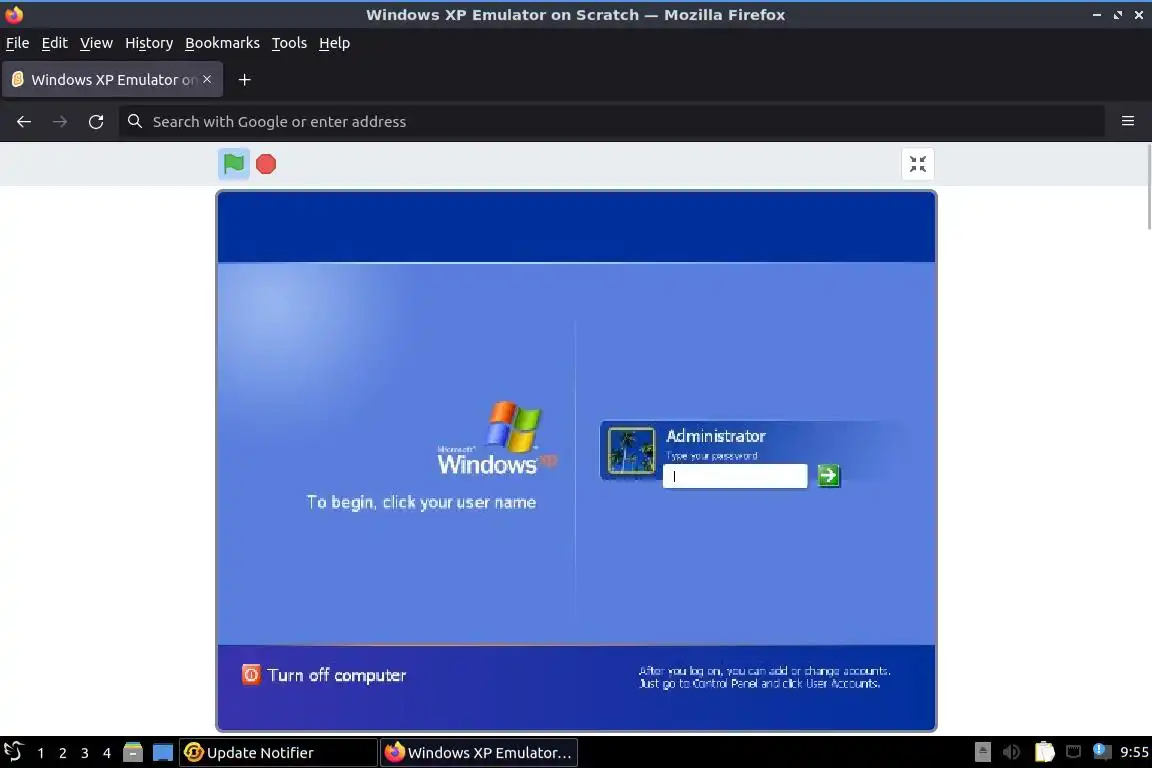Click Turn off computer power icon
1152x768 pixels.
coord(251,674)
